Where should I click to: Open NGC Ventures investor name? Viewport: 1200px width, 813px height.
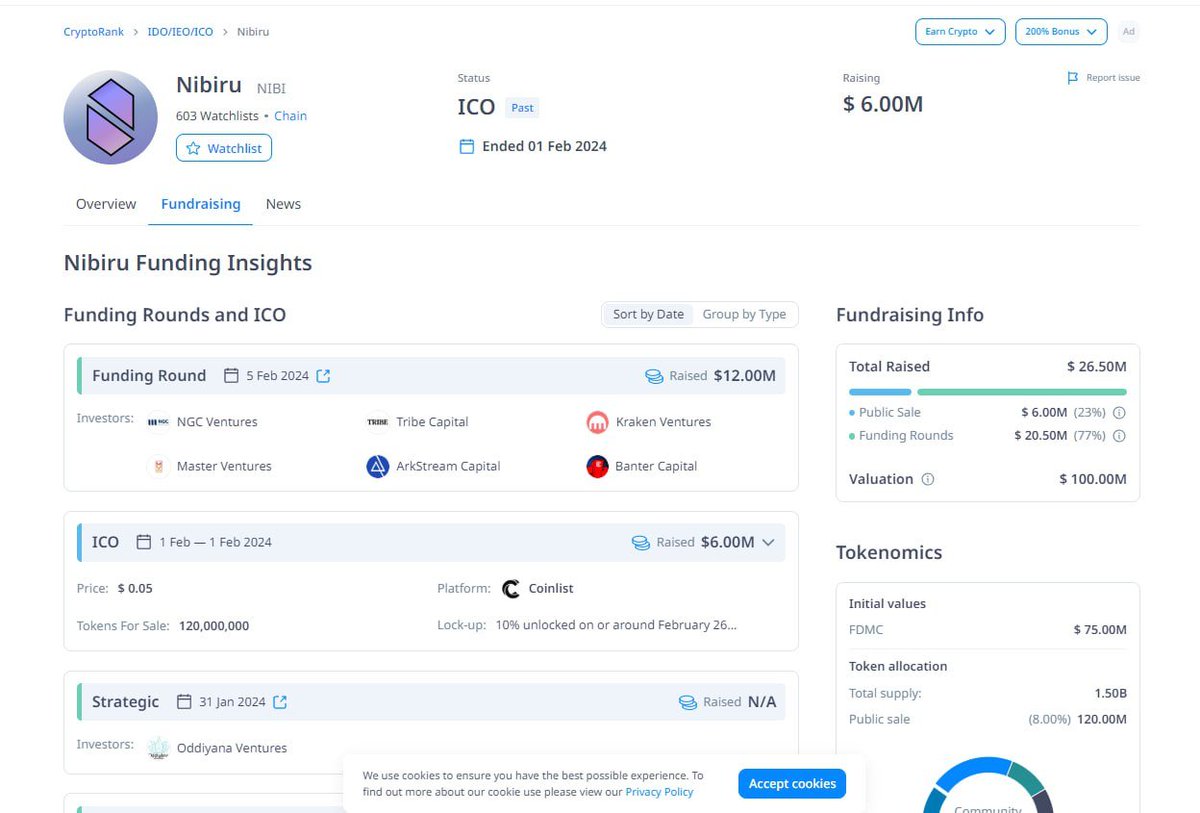pos(217,422)
